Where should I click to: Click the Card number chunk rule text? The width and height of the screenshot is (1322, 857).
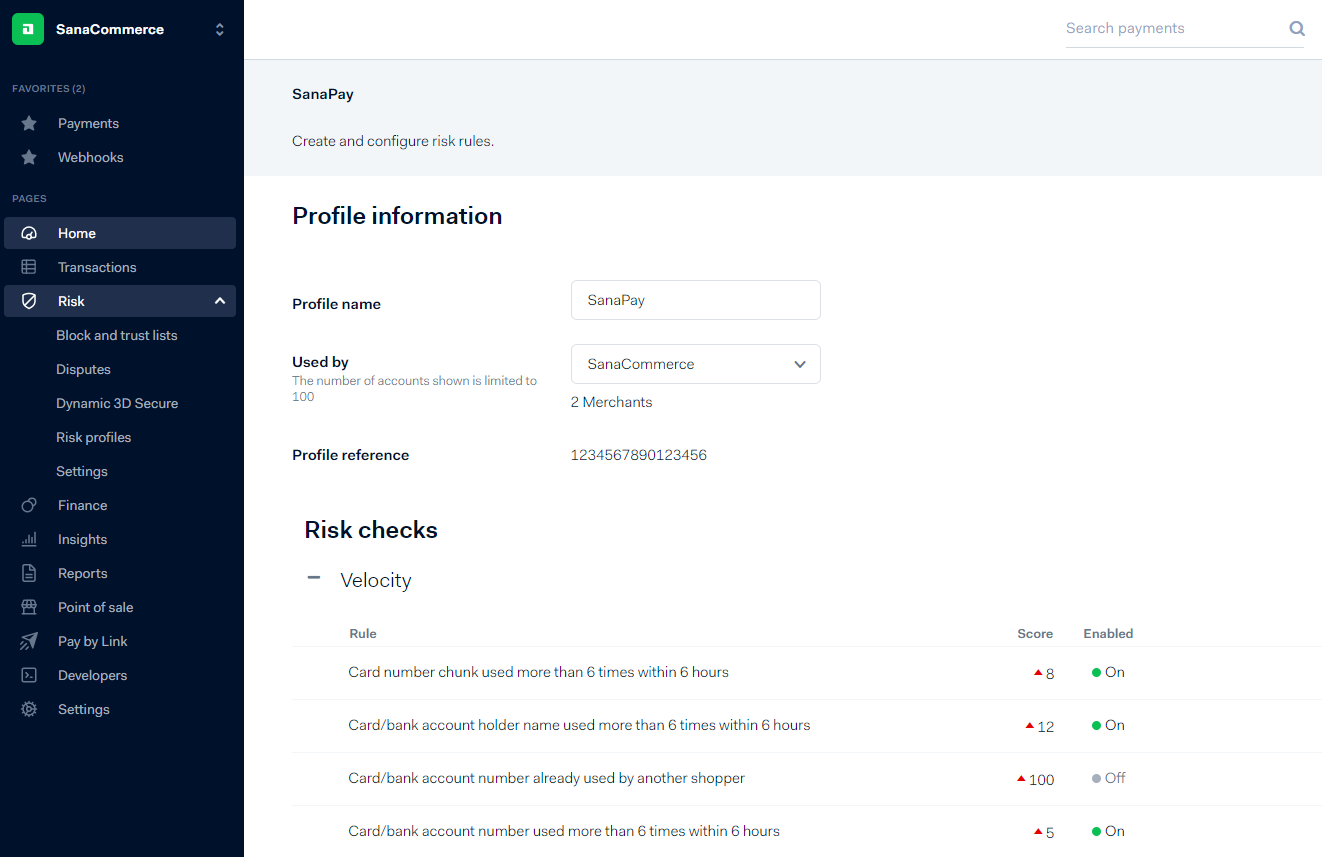pos(538,672)
